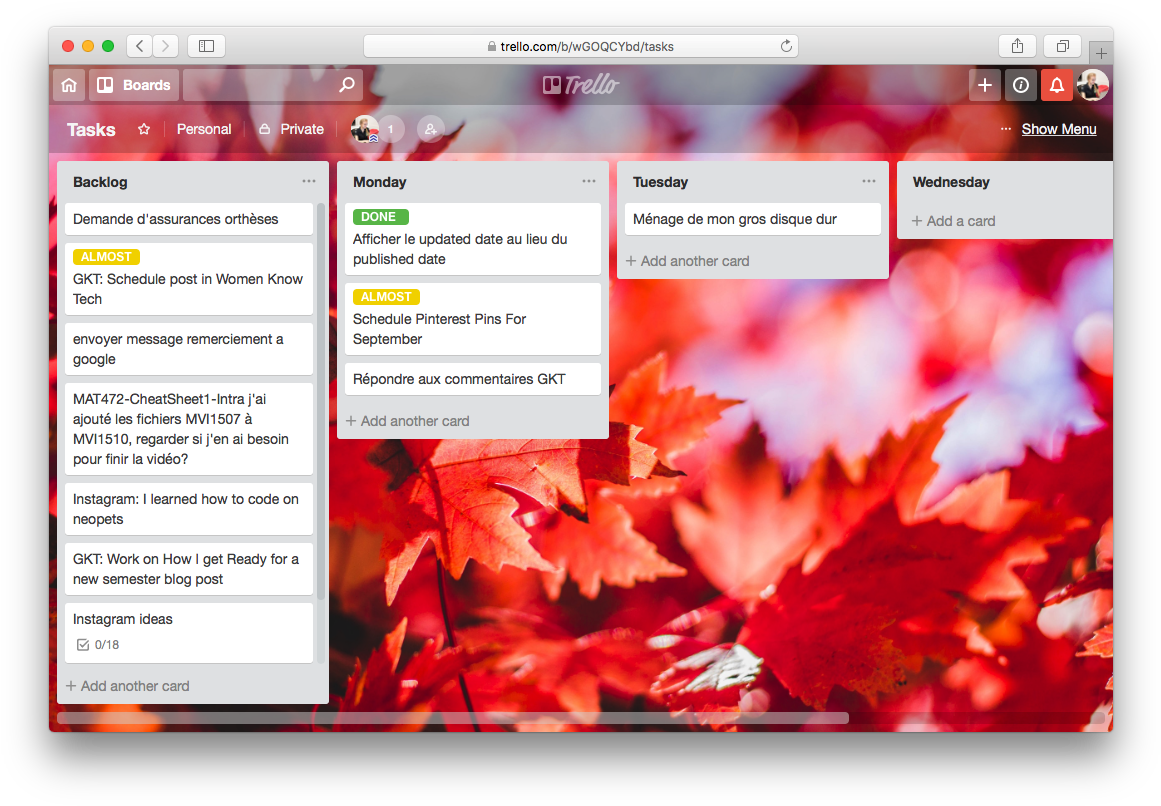Open the notification bell
This screenshot has height=806, width=1161.
(1057, 85)
